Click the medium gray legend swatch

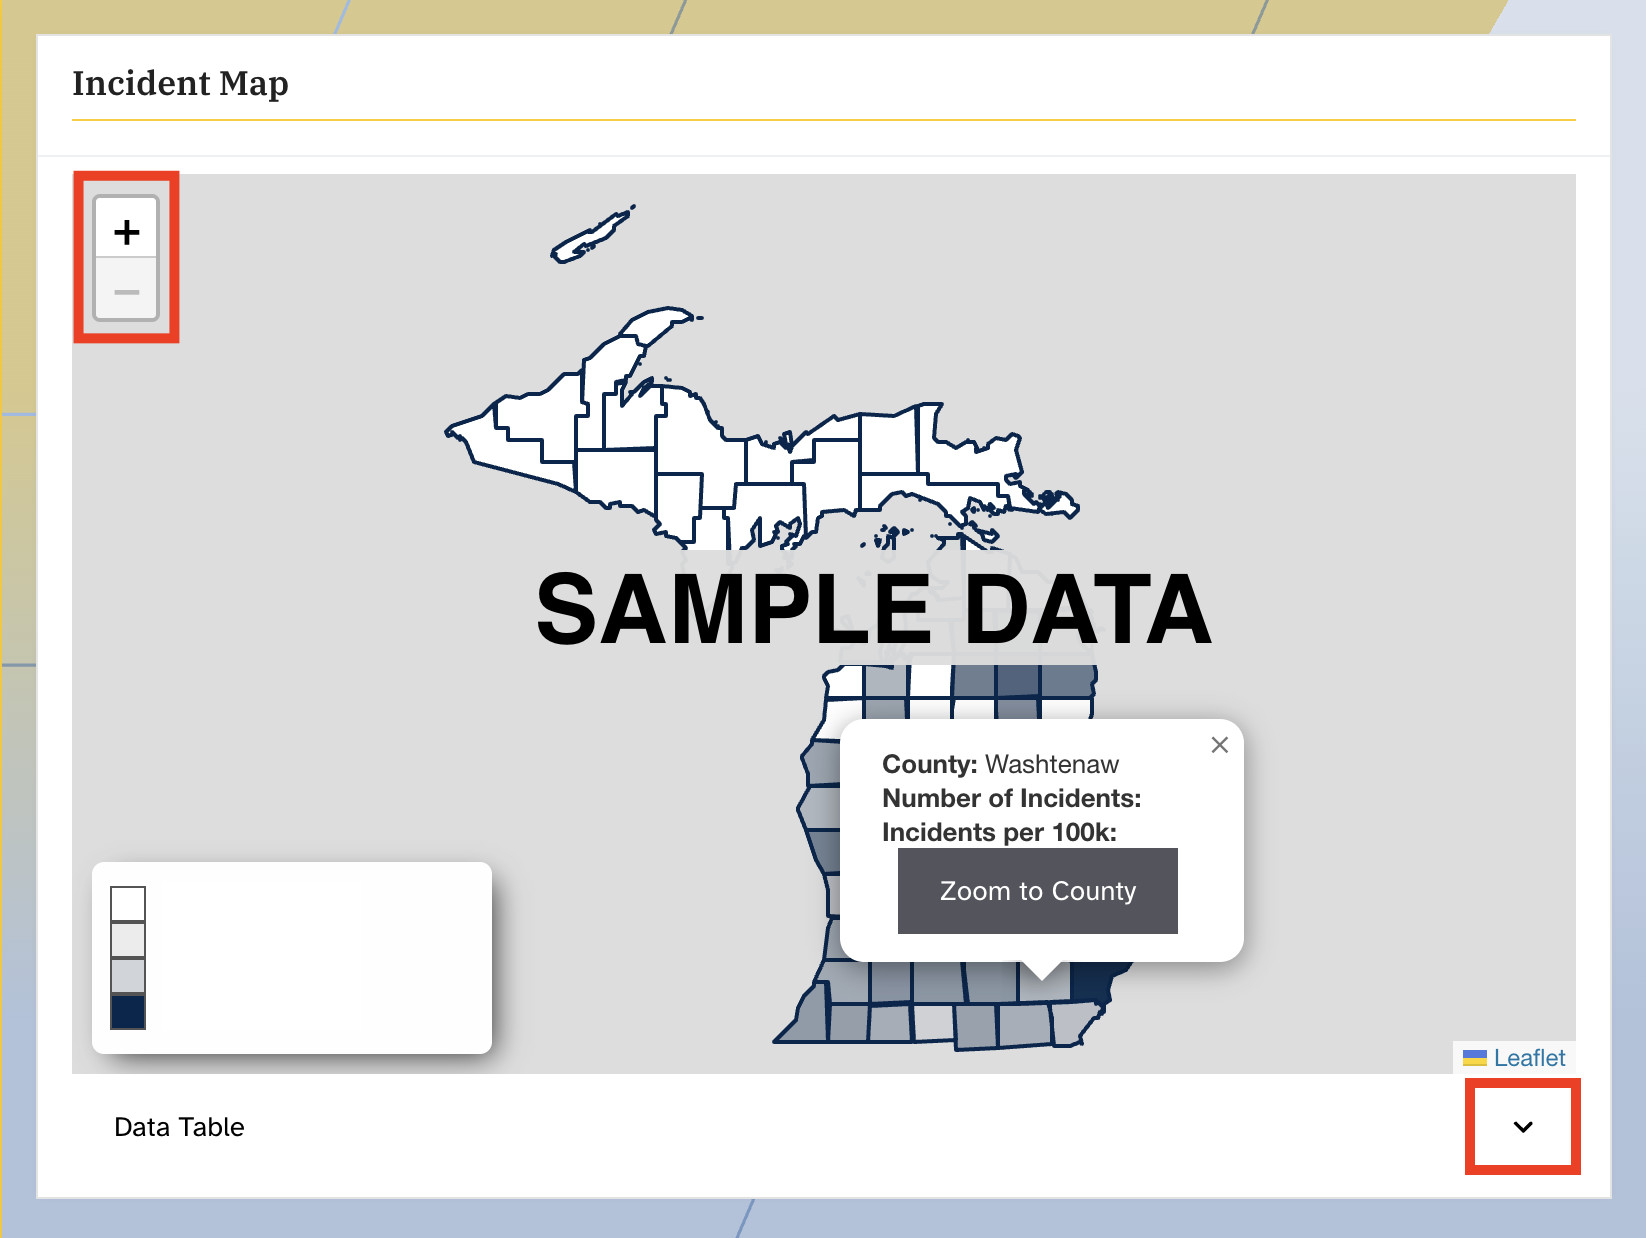tap(128, 976)
